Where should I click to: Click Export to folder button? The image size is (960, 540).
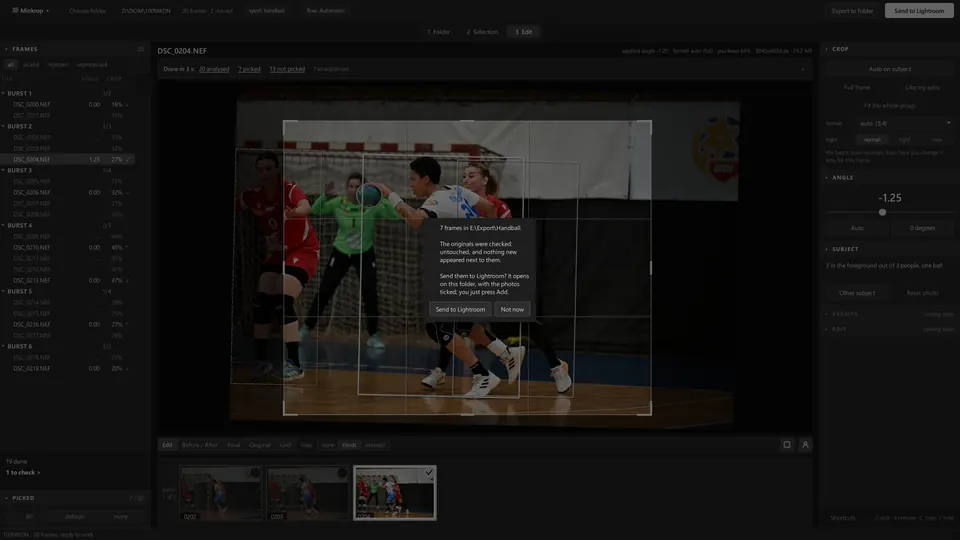[852, 10]
